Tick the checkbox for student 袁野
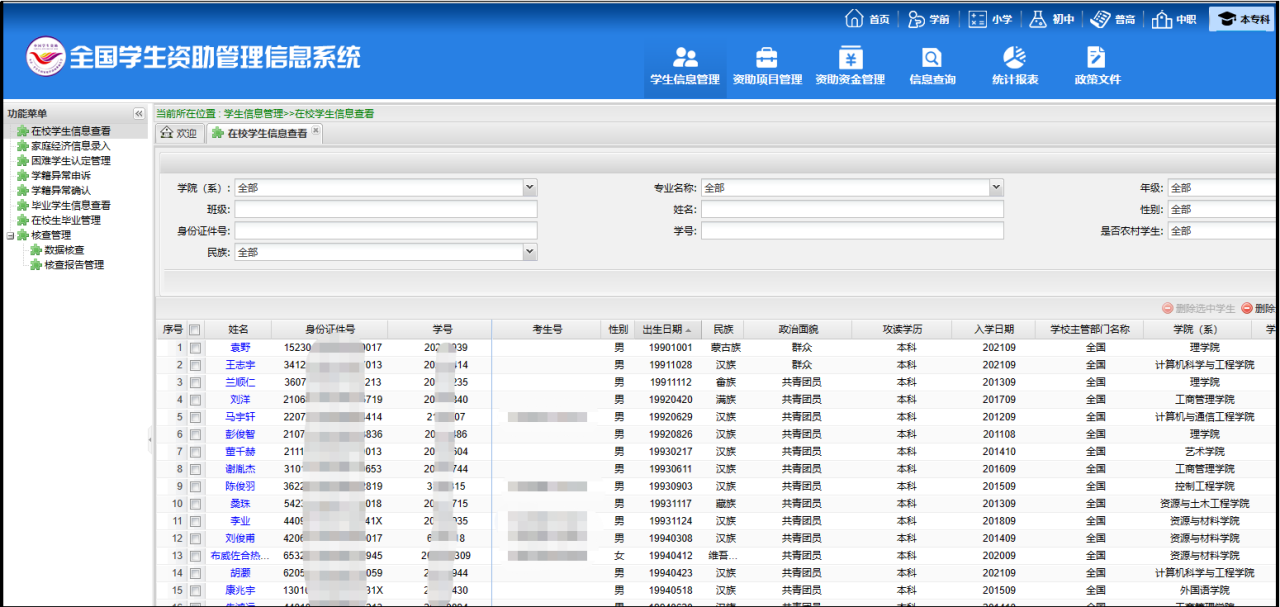 (195, 348)
